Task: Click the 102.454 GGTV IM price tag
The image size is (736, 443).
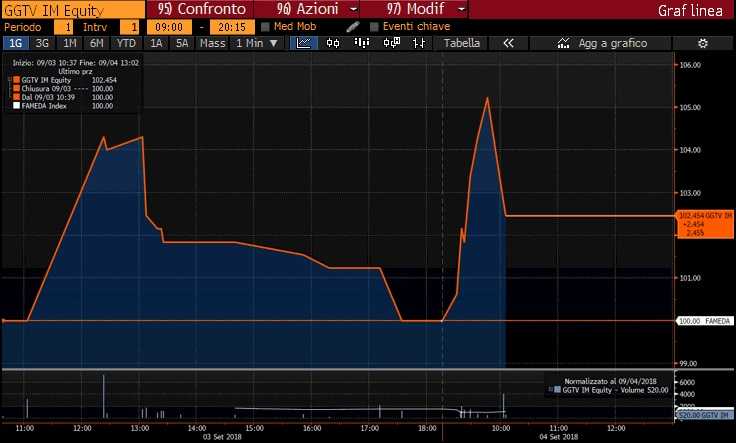Action: 705,224
